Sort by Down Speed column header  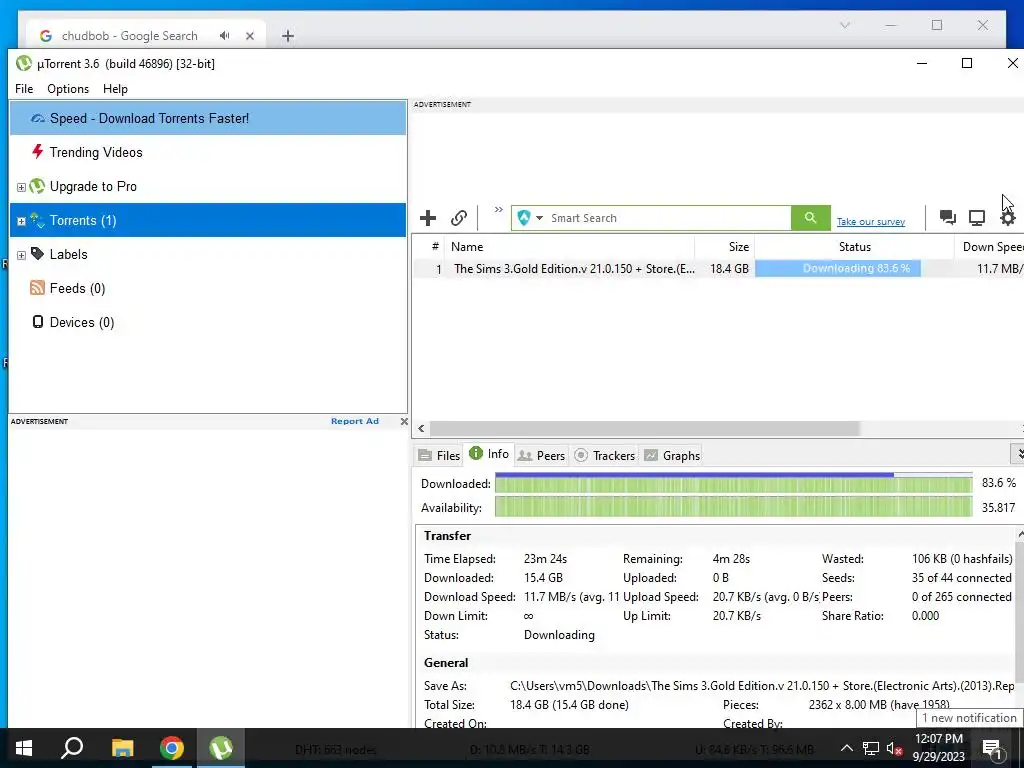coord(989,247)
